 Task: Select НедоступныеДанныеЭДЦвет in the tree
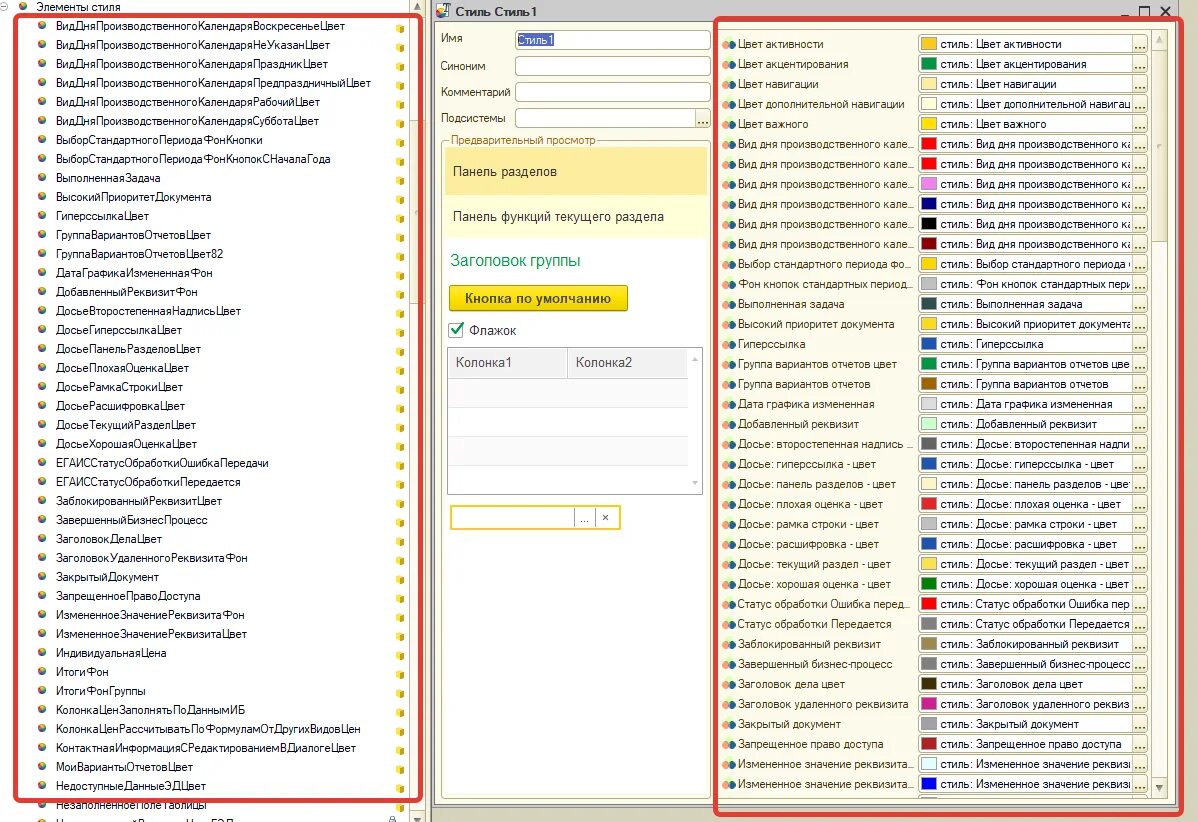131,785
